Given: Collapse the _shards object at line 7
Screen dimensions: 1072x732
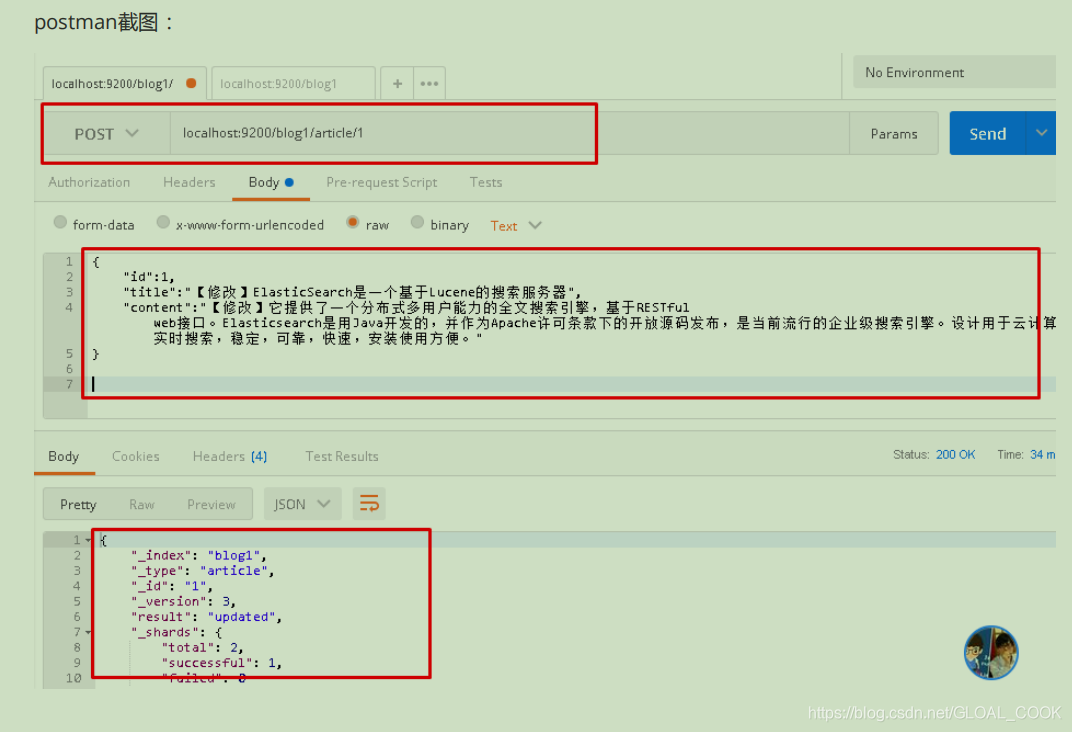Looking at the screenshot, I should 88,632.
